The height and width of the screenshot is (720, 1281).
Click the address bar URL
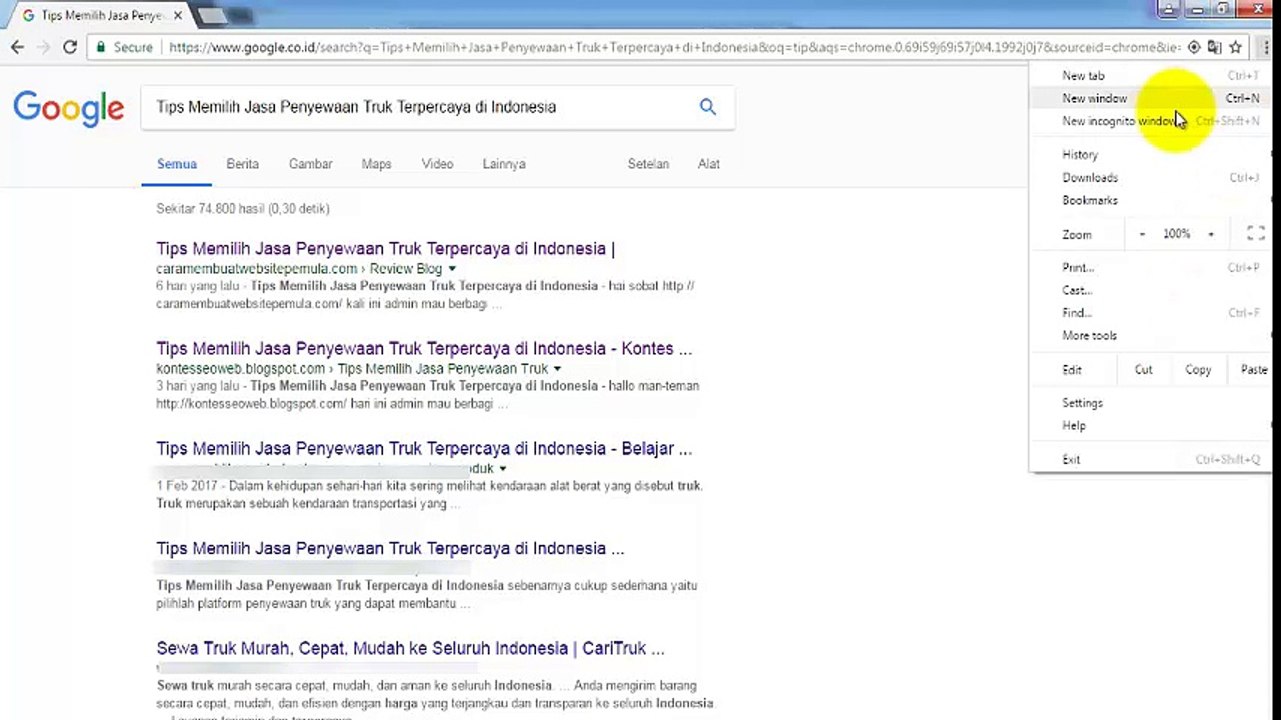click(675, 47)
